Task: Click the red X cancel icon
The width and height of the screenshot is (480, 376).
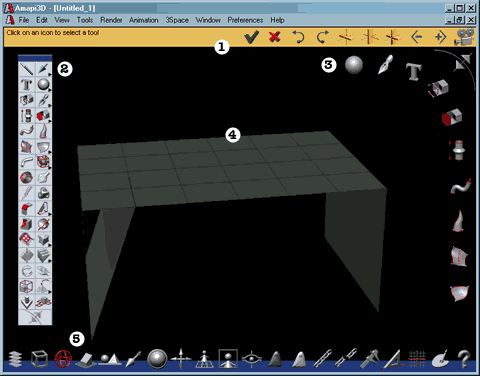Action: click(x=274, y=36)
